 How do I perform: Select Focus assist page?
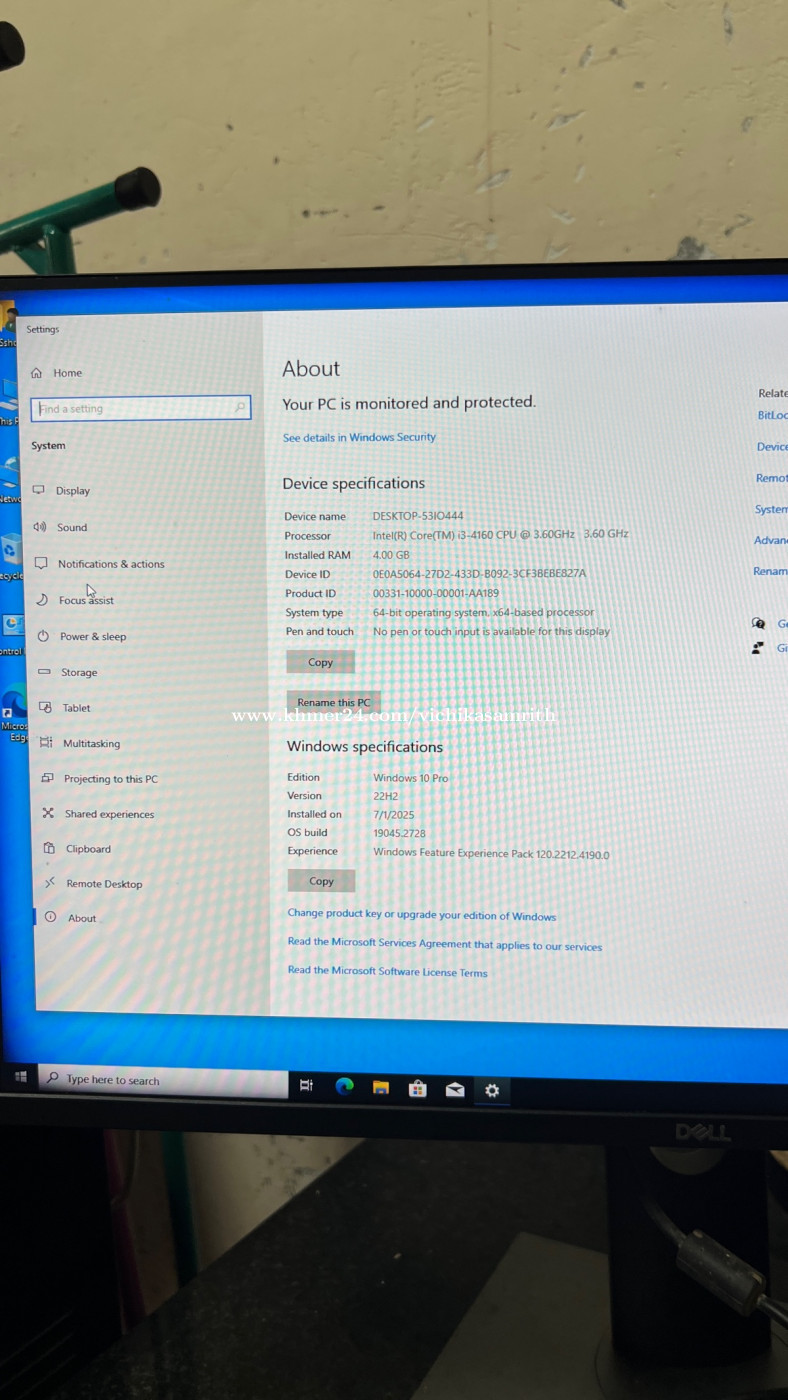tap(86, 600)
